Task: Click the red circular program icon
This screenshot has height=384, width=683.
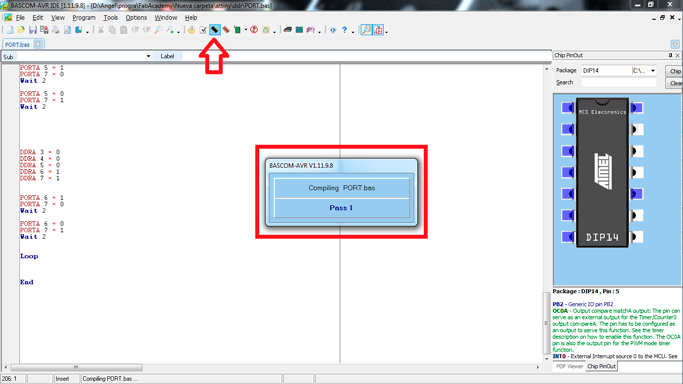Action: 254,30
